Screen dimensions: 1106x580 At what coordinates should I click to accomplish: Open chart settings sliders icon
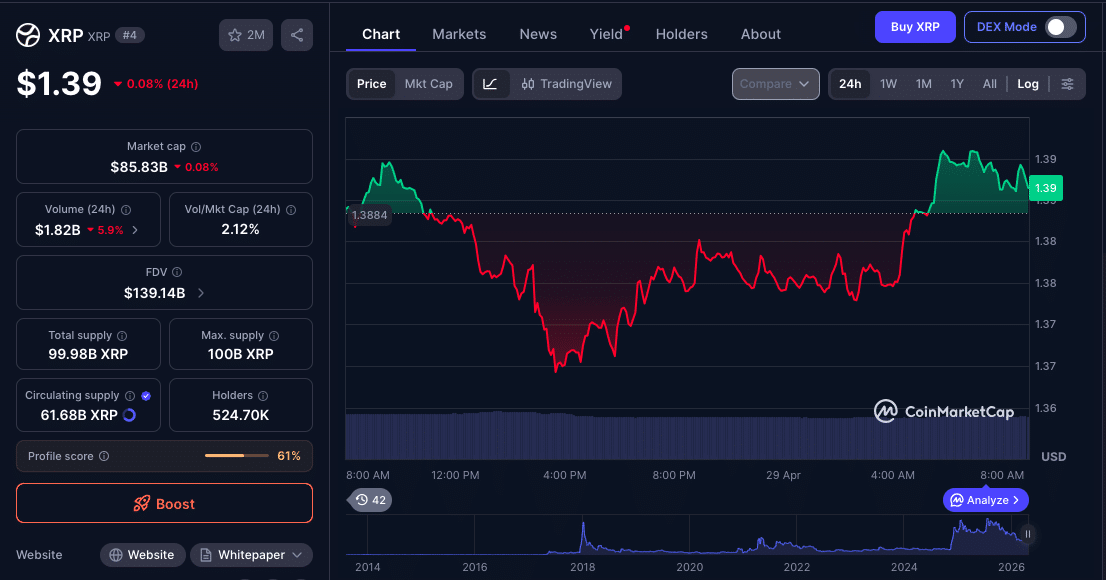tap(1067, 84)
